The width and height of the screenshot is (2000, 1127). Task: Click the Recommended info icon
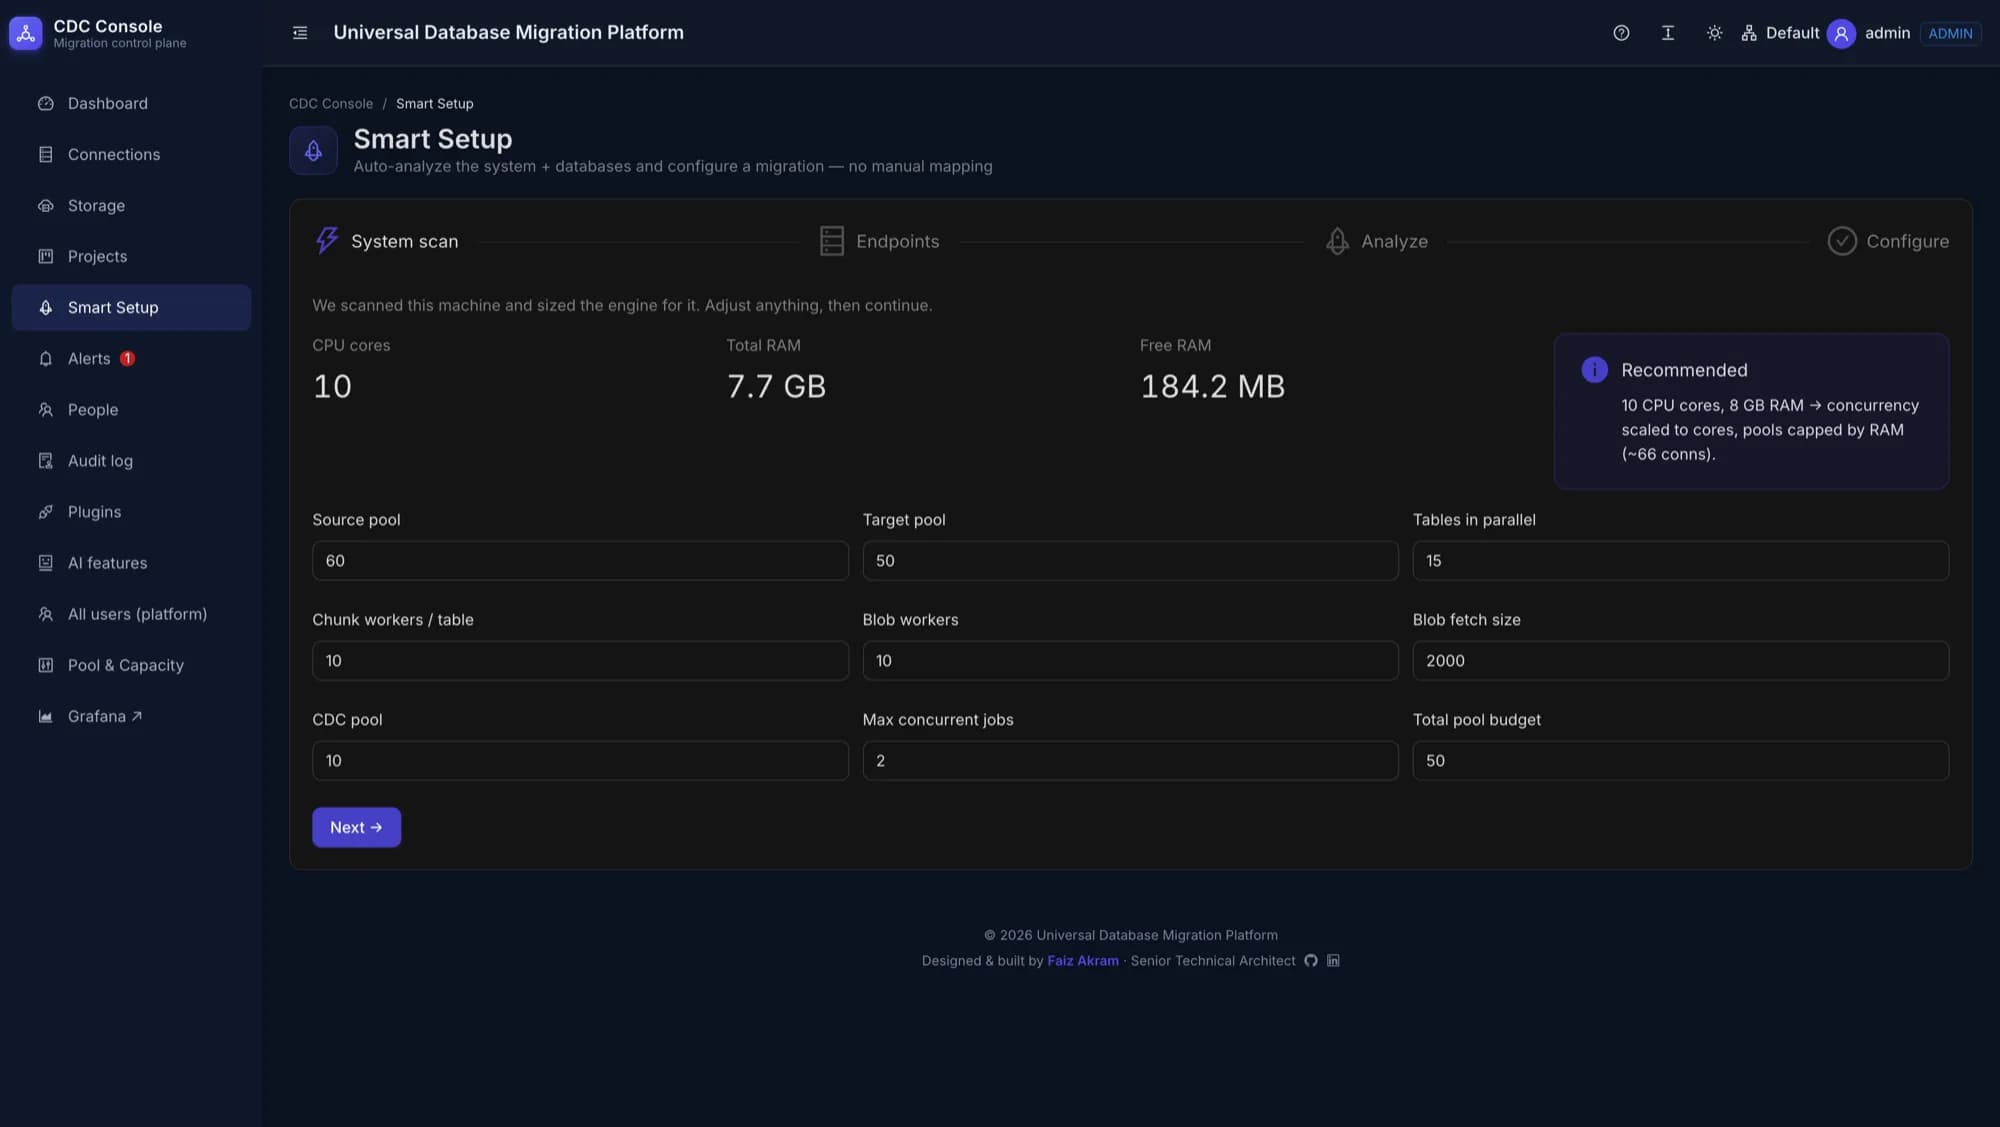click(1594, 370)
